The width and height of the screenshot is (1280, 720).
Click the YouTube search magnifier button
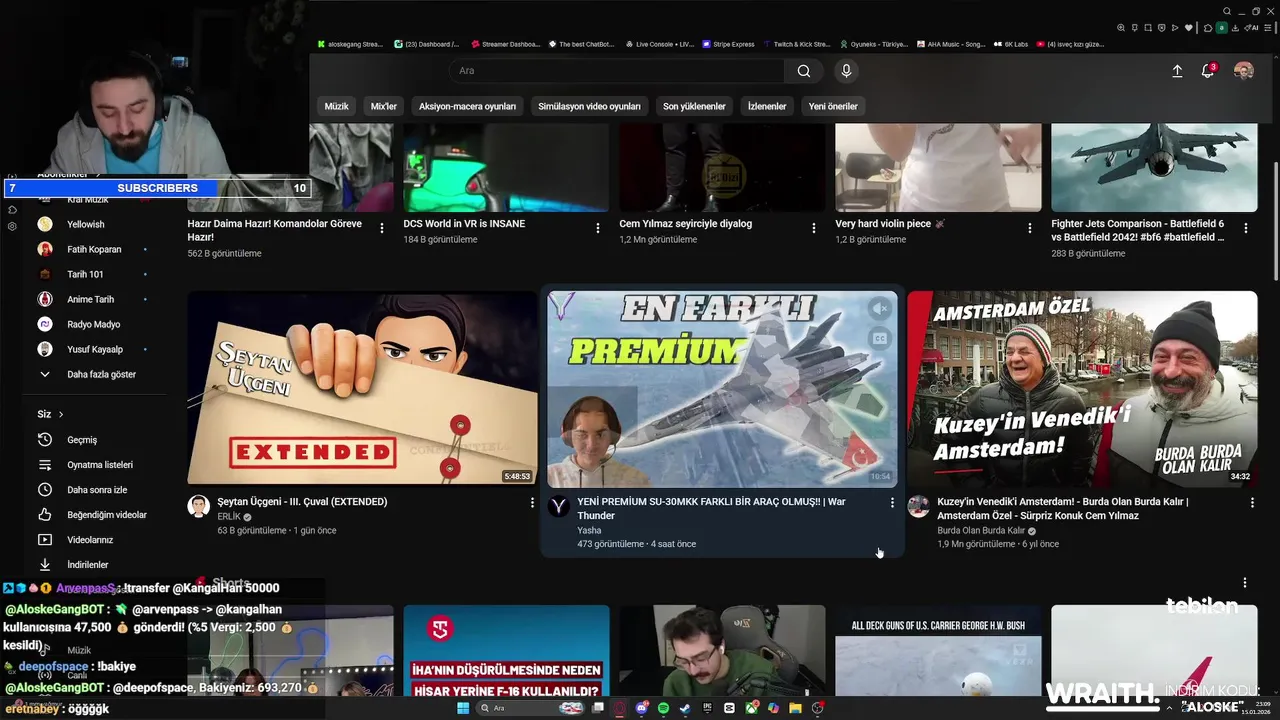tap(804, 71)
